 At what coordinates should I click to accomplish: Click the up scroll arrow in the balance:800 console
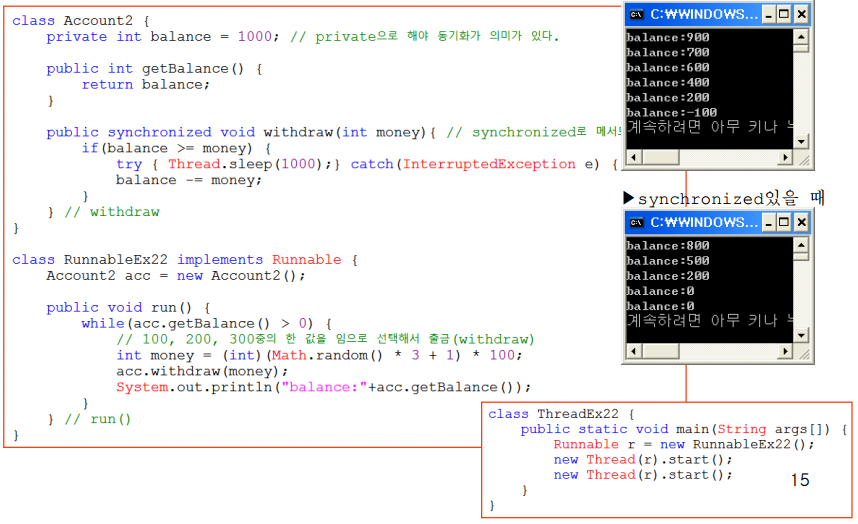(801, 244)
